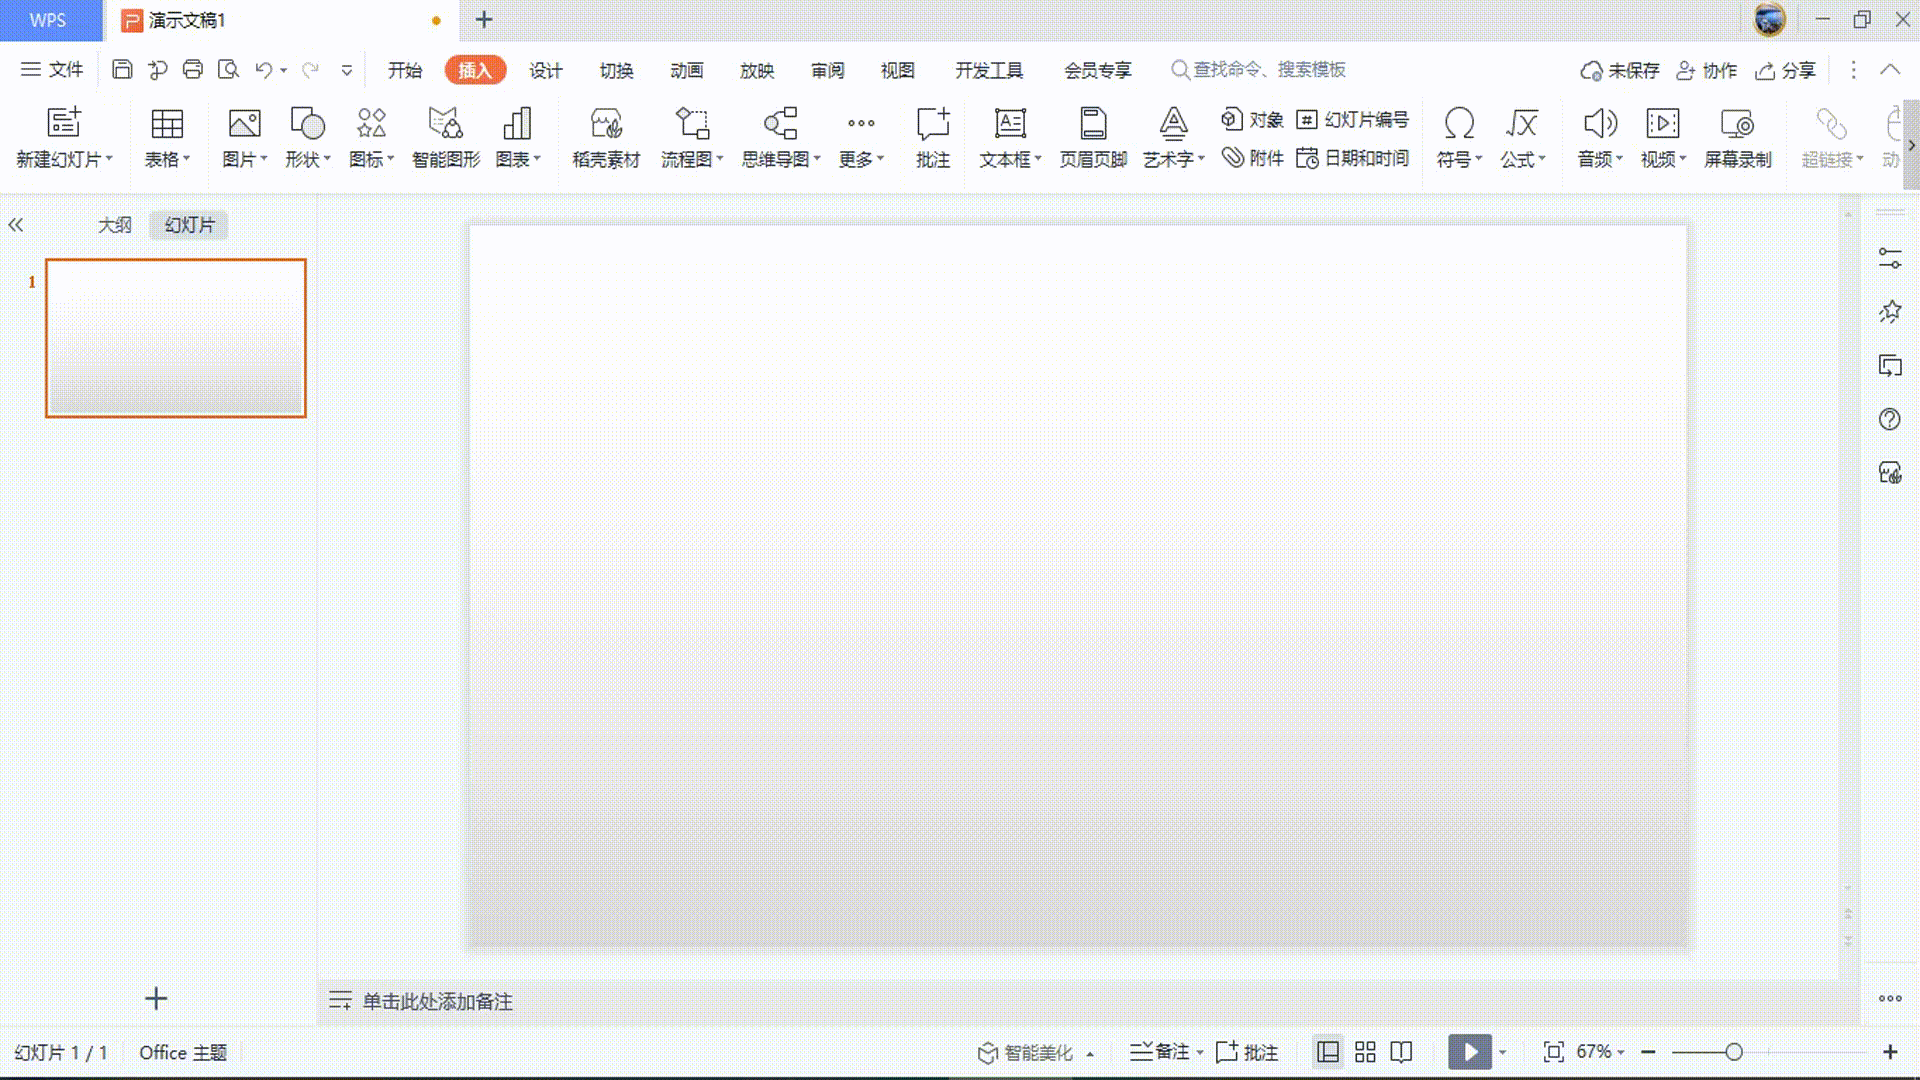1920x1080 pixels.
Task: Click the Print icon in quick toolbar
Action: tap(193, 69)
